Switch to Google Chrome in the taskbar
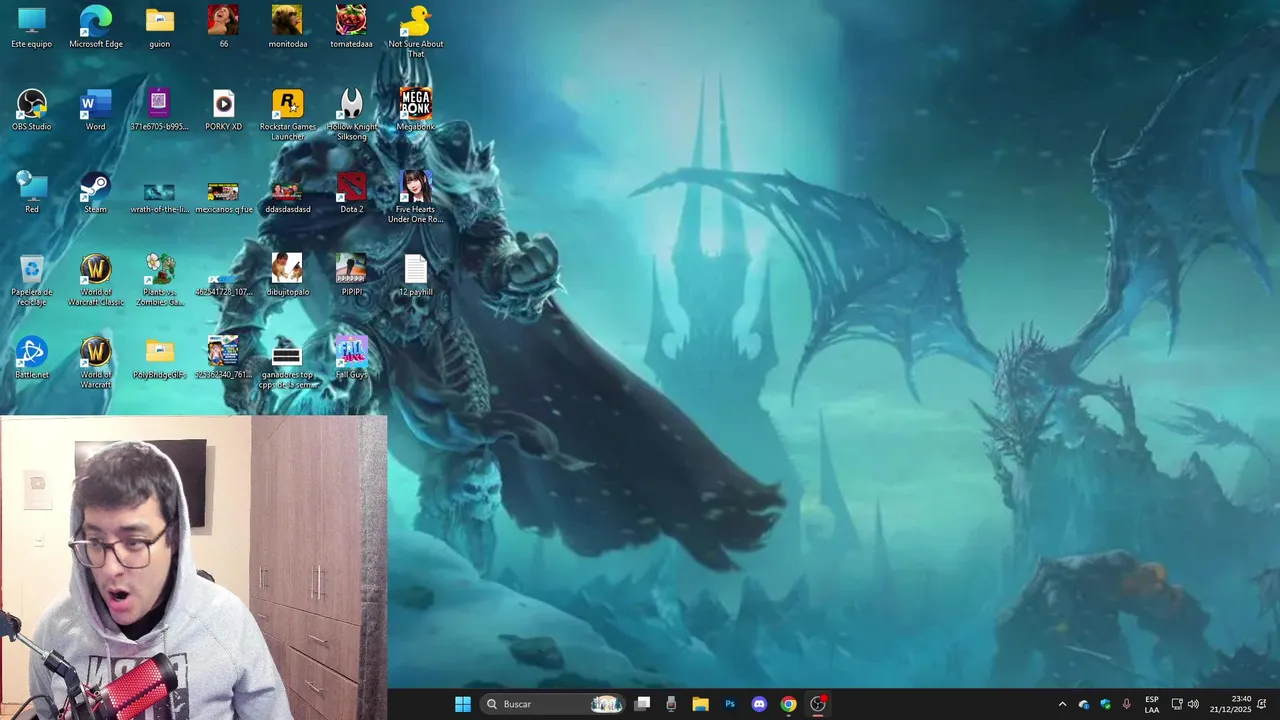Viewport: 1280px width, 720px height. 789,704
